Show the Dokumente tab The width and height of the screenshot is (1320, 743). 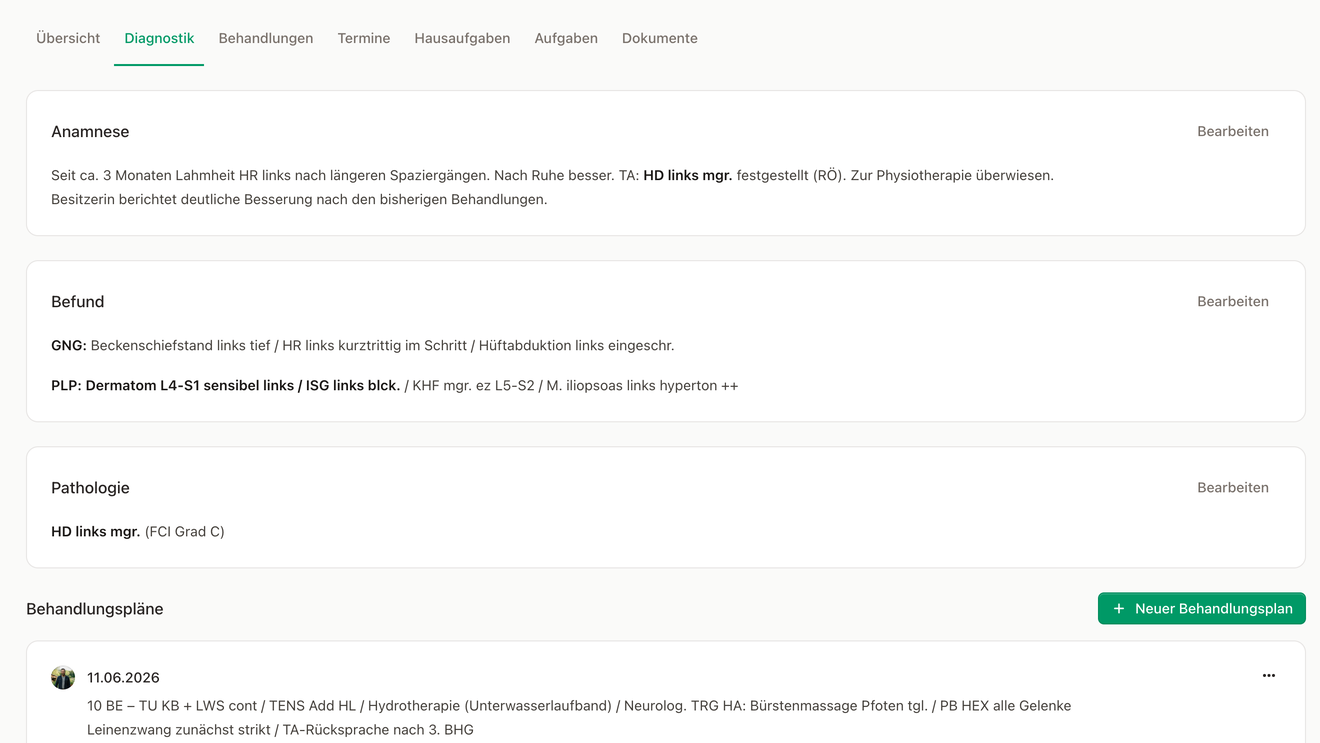click(x=660, y=38)
